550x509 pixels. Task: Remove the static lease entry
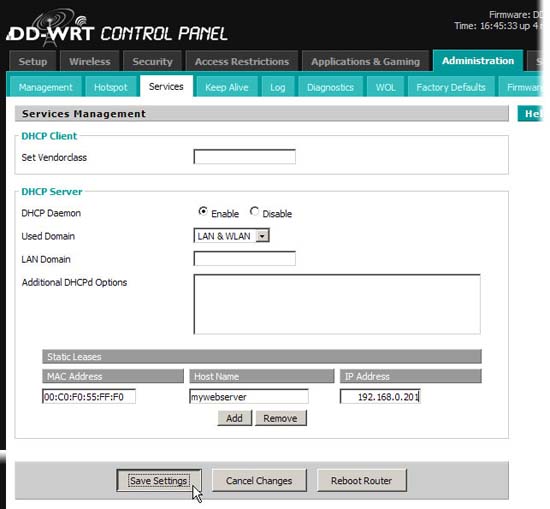tap(280, 418)
